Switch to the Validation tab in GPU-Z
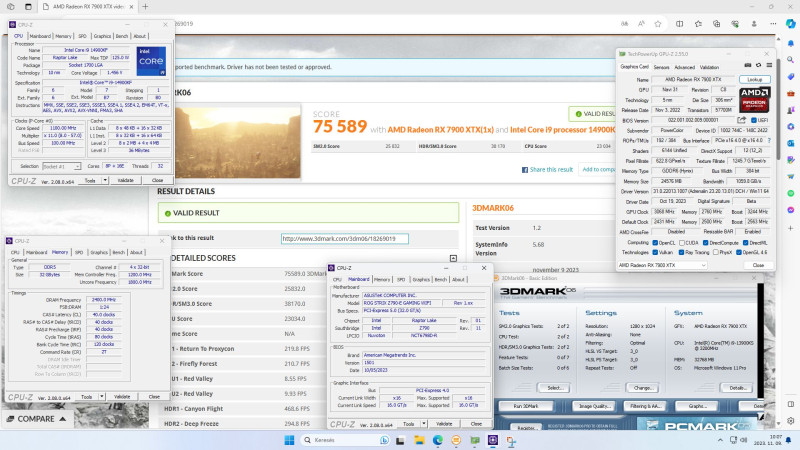The image size is (800, 450). coord(709,67)
